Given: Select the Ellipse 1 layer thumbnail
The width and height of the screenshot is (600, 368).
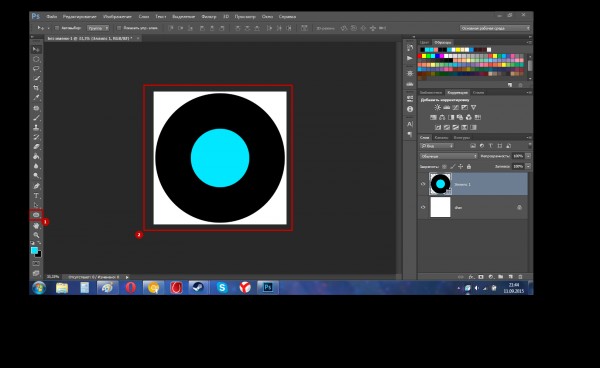Looking at the screenshot, I should coord(440,184).
